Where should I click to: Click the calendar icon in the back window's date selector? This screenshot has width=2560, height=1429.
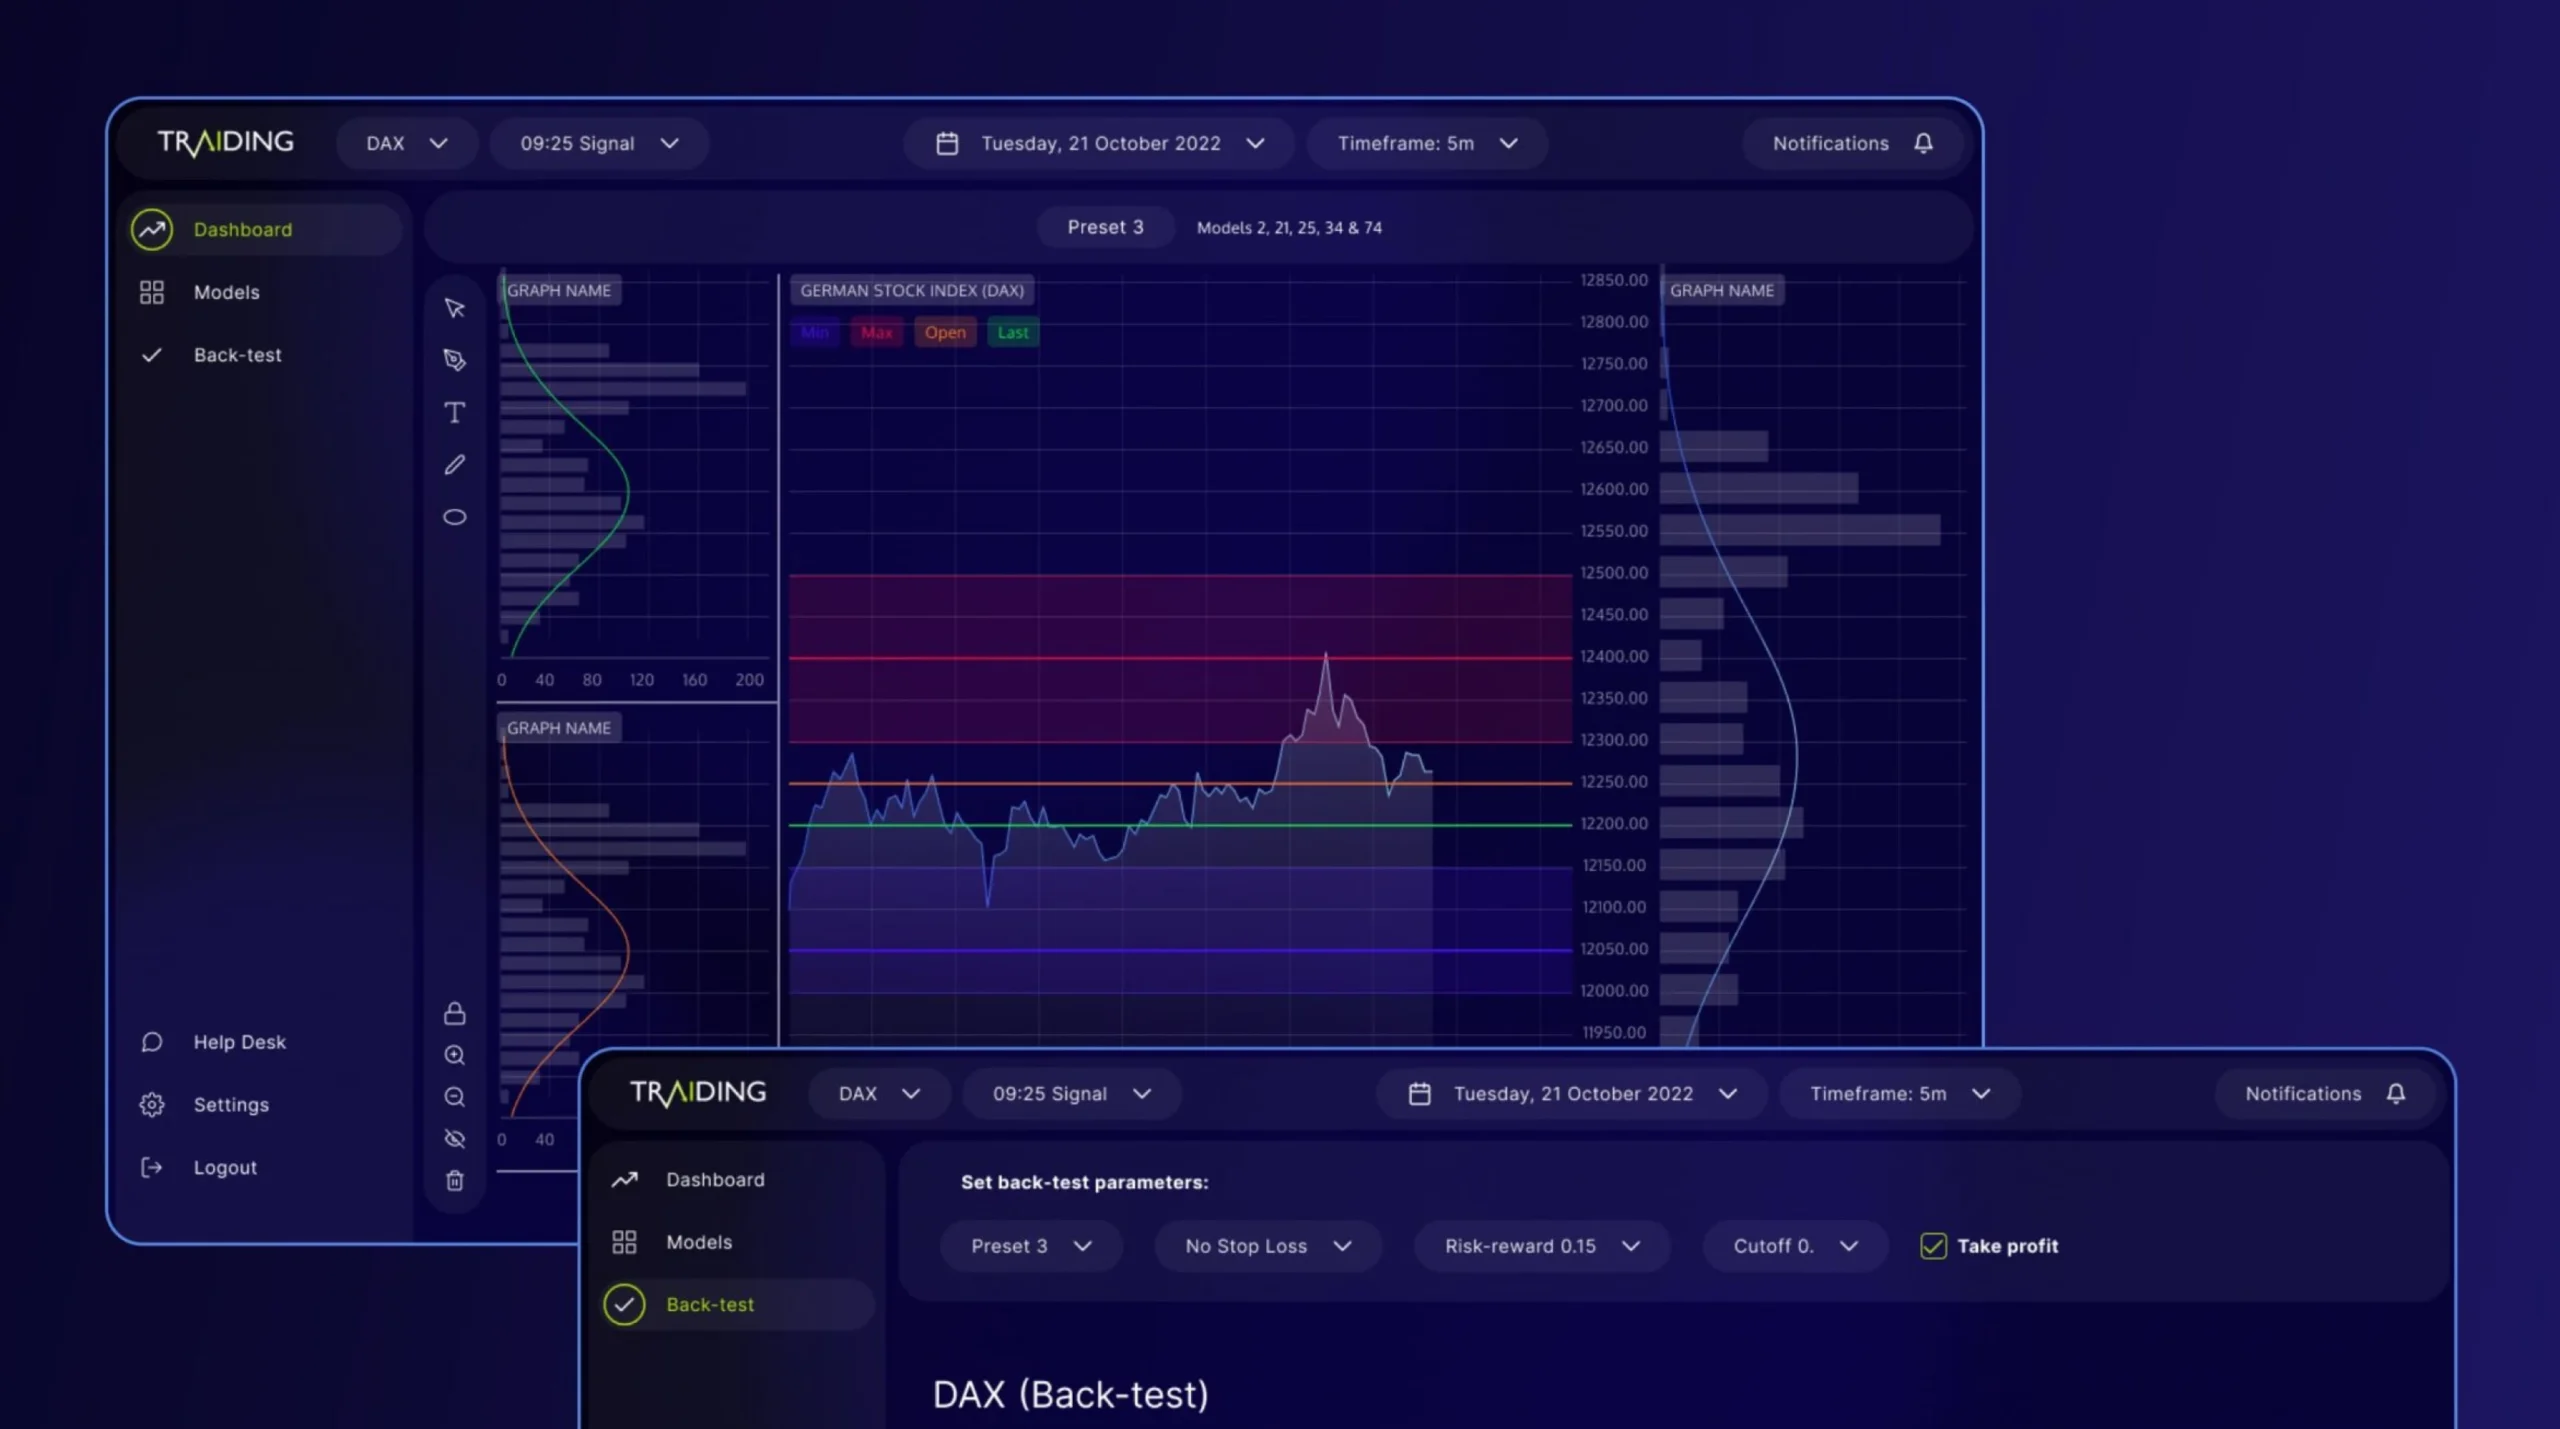[x=947, y=143]
